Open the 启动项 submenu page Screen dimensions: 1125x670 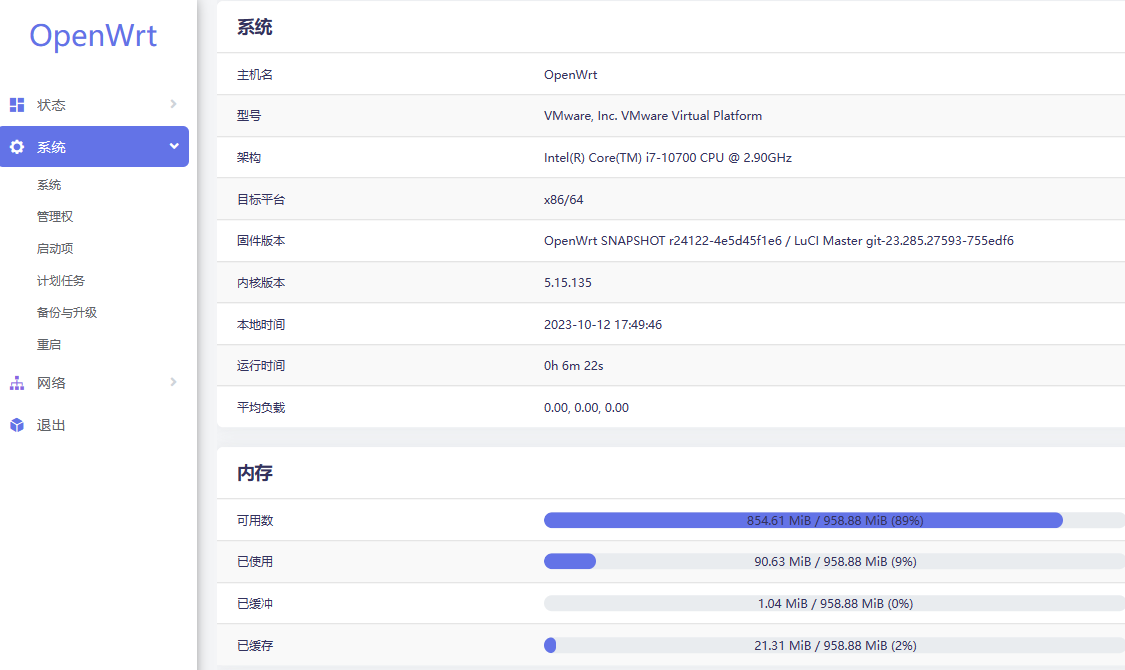(55, 249)
